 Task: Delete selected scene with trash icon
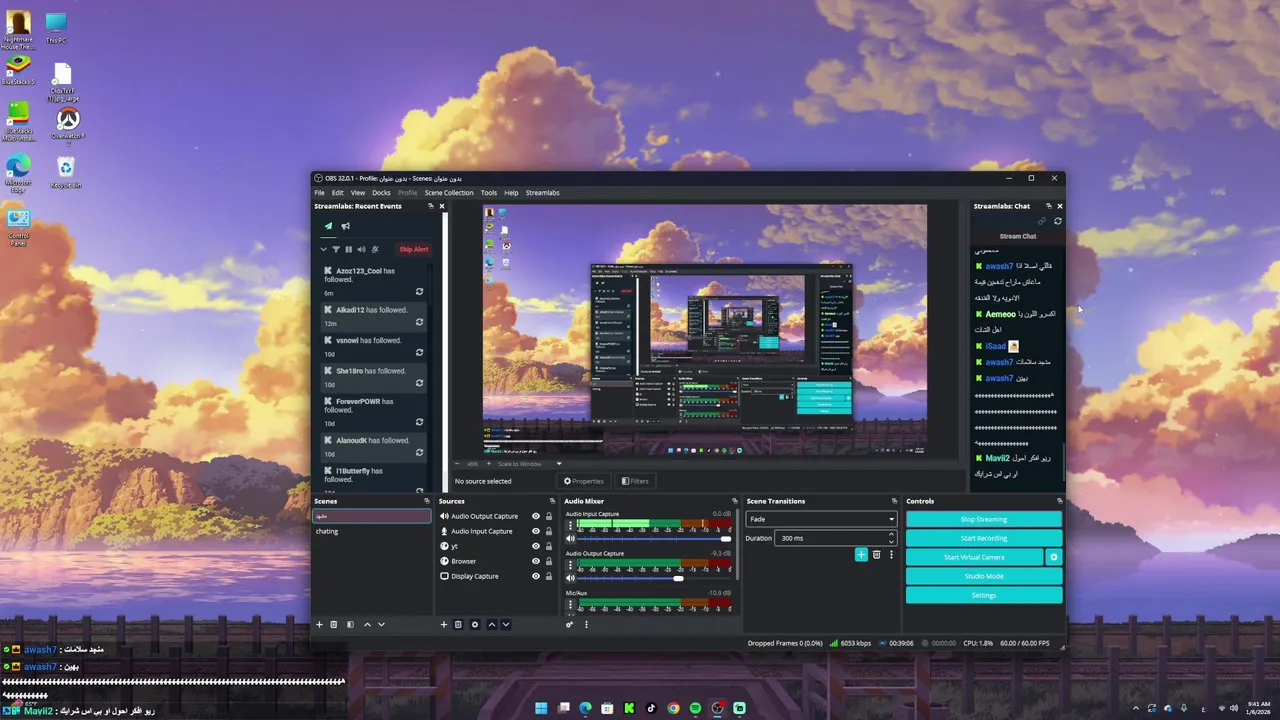(334, 624)
